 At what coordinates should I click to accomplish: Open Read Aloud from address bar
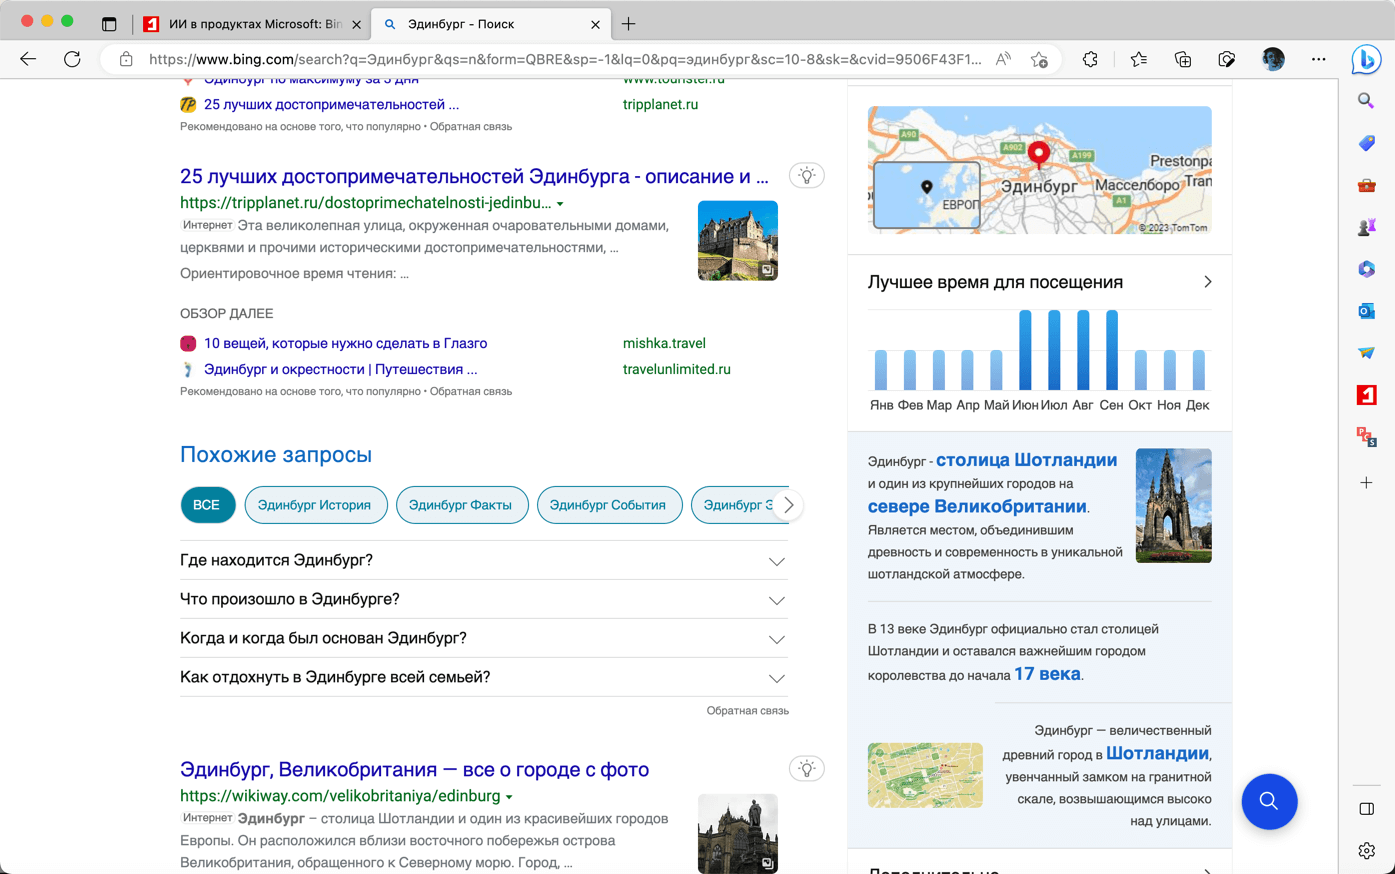tap(1003, 59)
